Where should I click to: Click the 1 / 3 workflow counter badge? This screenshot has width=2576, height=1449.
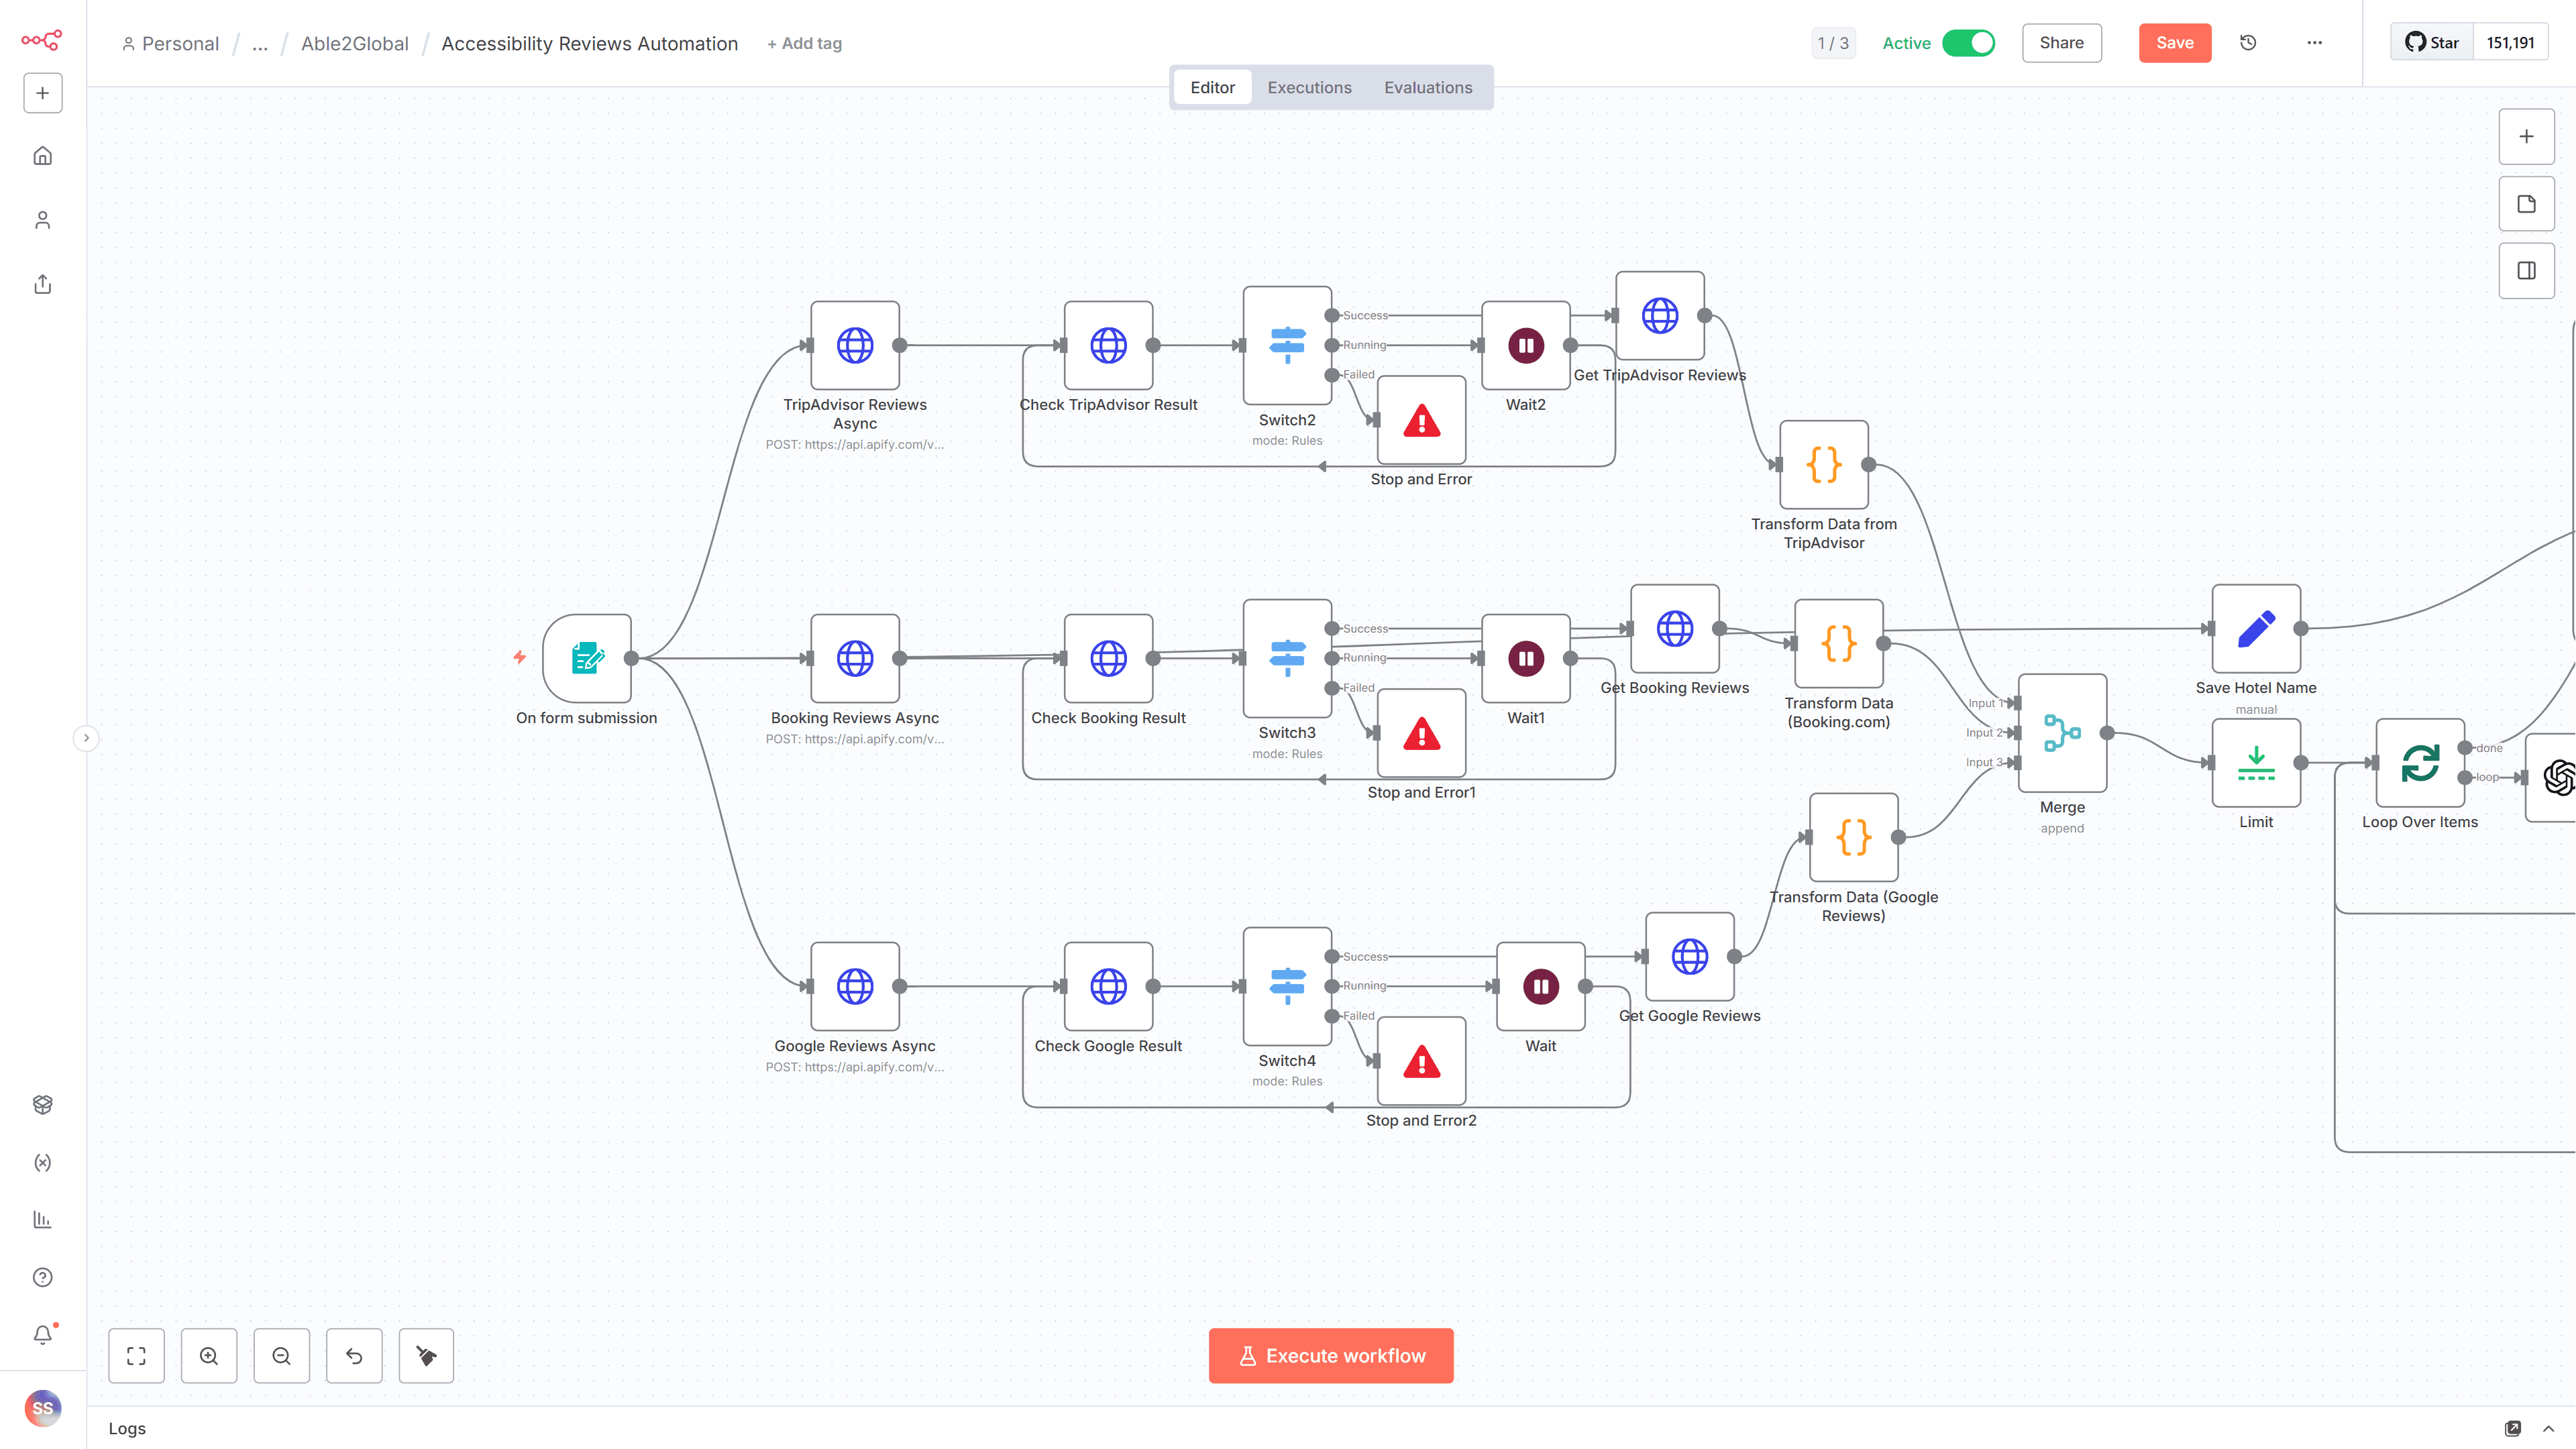coord(1833,43)
